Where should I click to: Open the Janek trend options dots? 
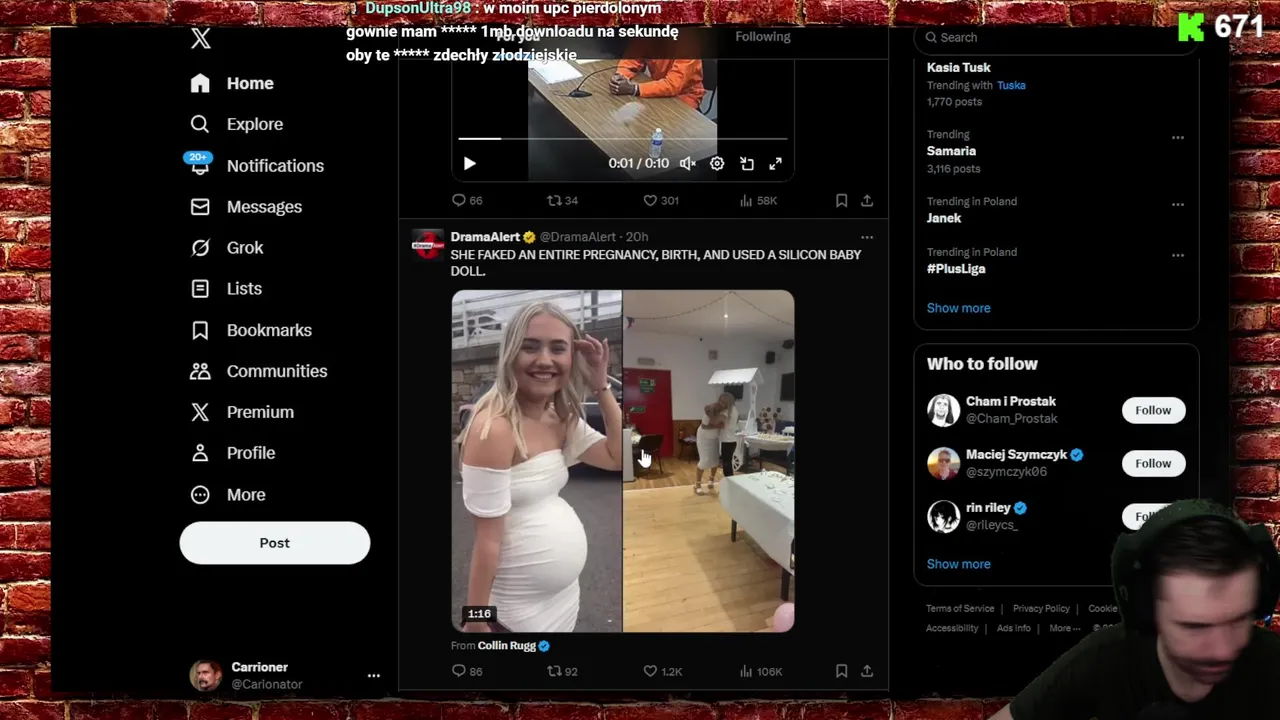(1178, 204)
